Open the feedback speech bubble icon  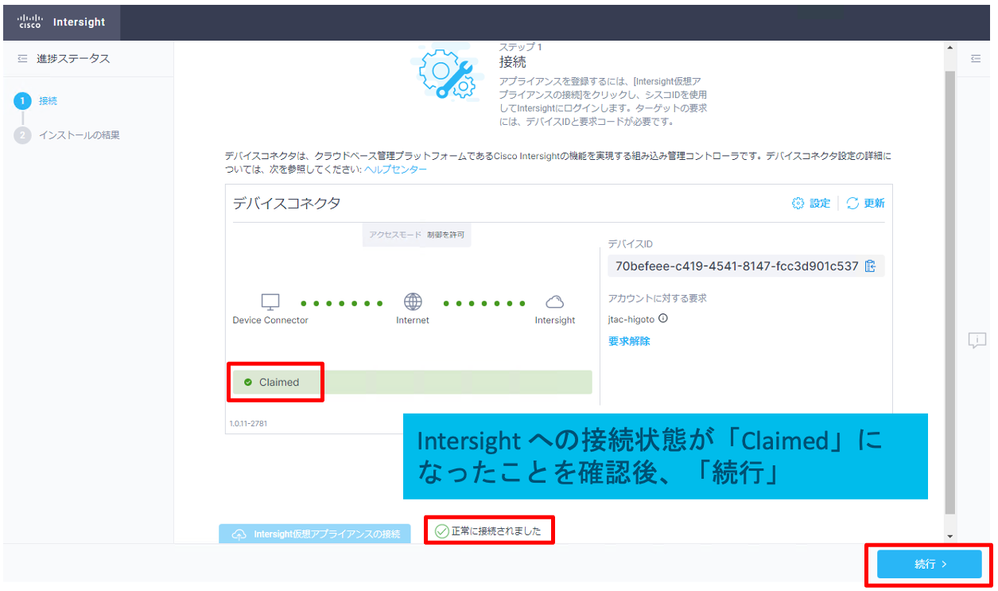(x=976, y=340)
